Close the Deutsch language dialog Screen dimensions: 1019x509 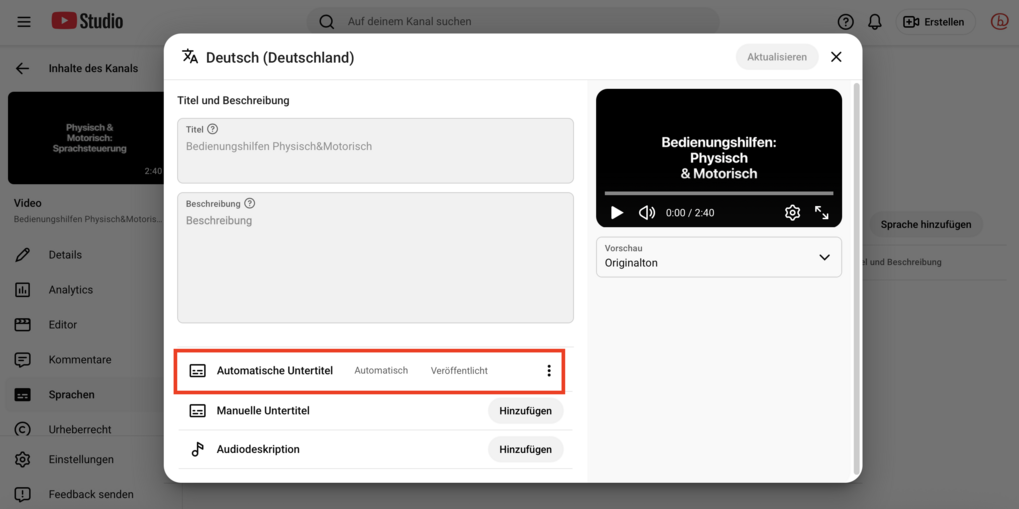tap(836, 57)
